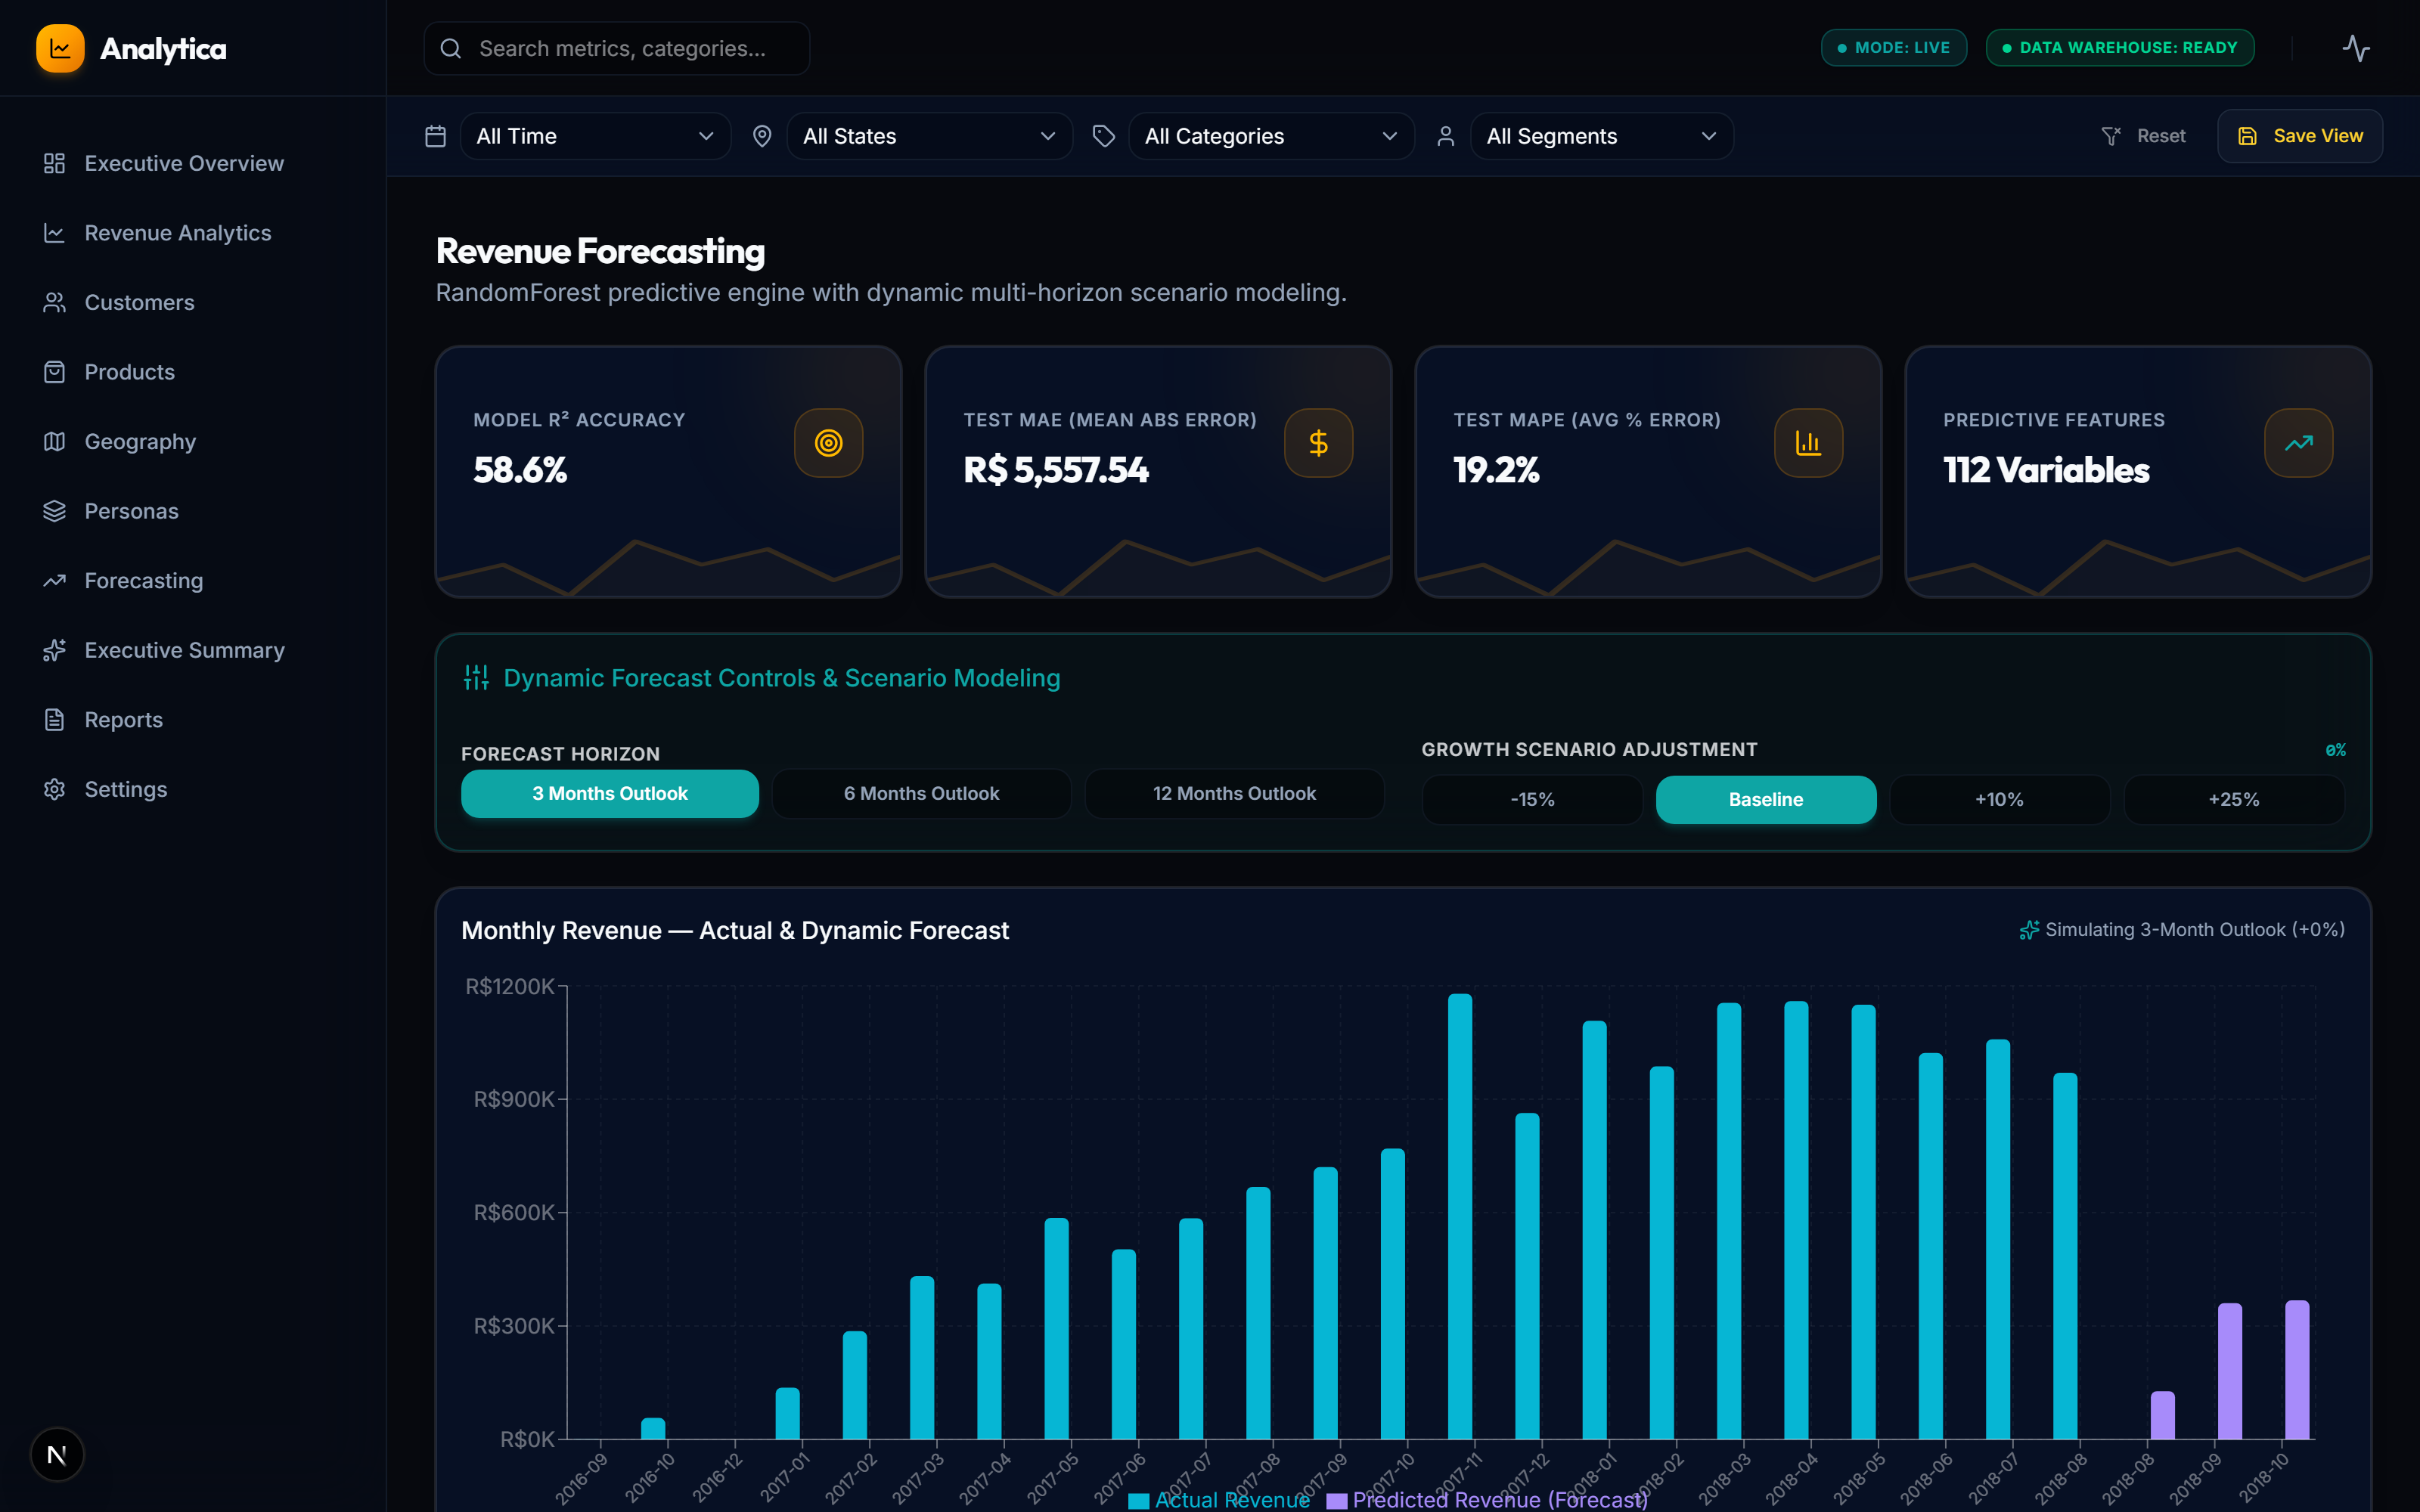Click the Settings gear icon

(x=54, y=789)
